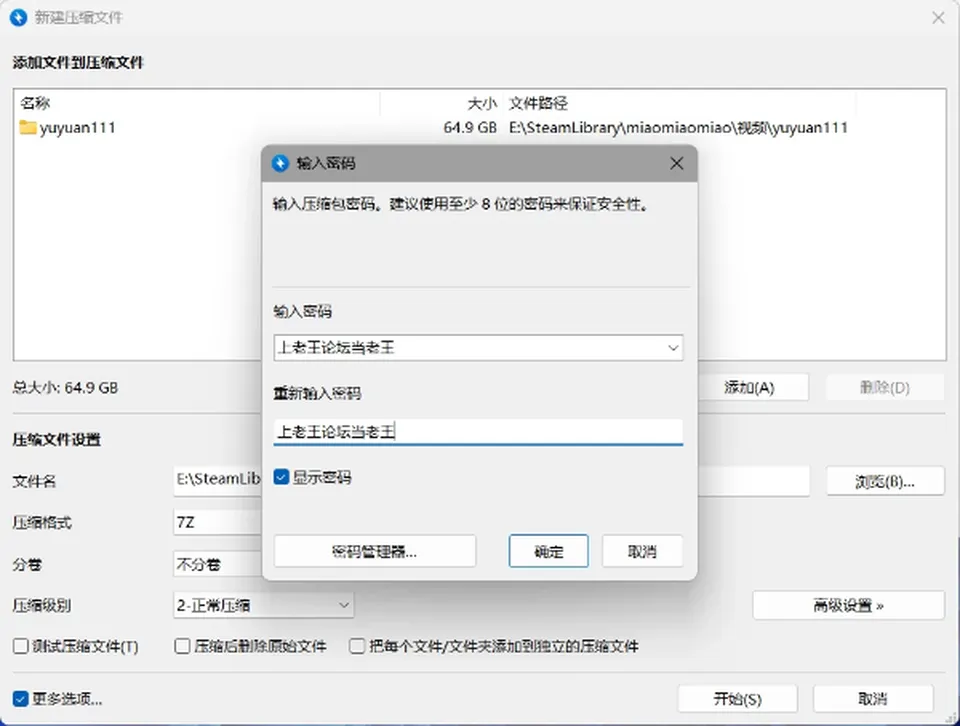
Task: Click 确定 to confirm the password
Action: 549,551
